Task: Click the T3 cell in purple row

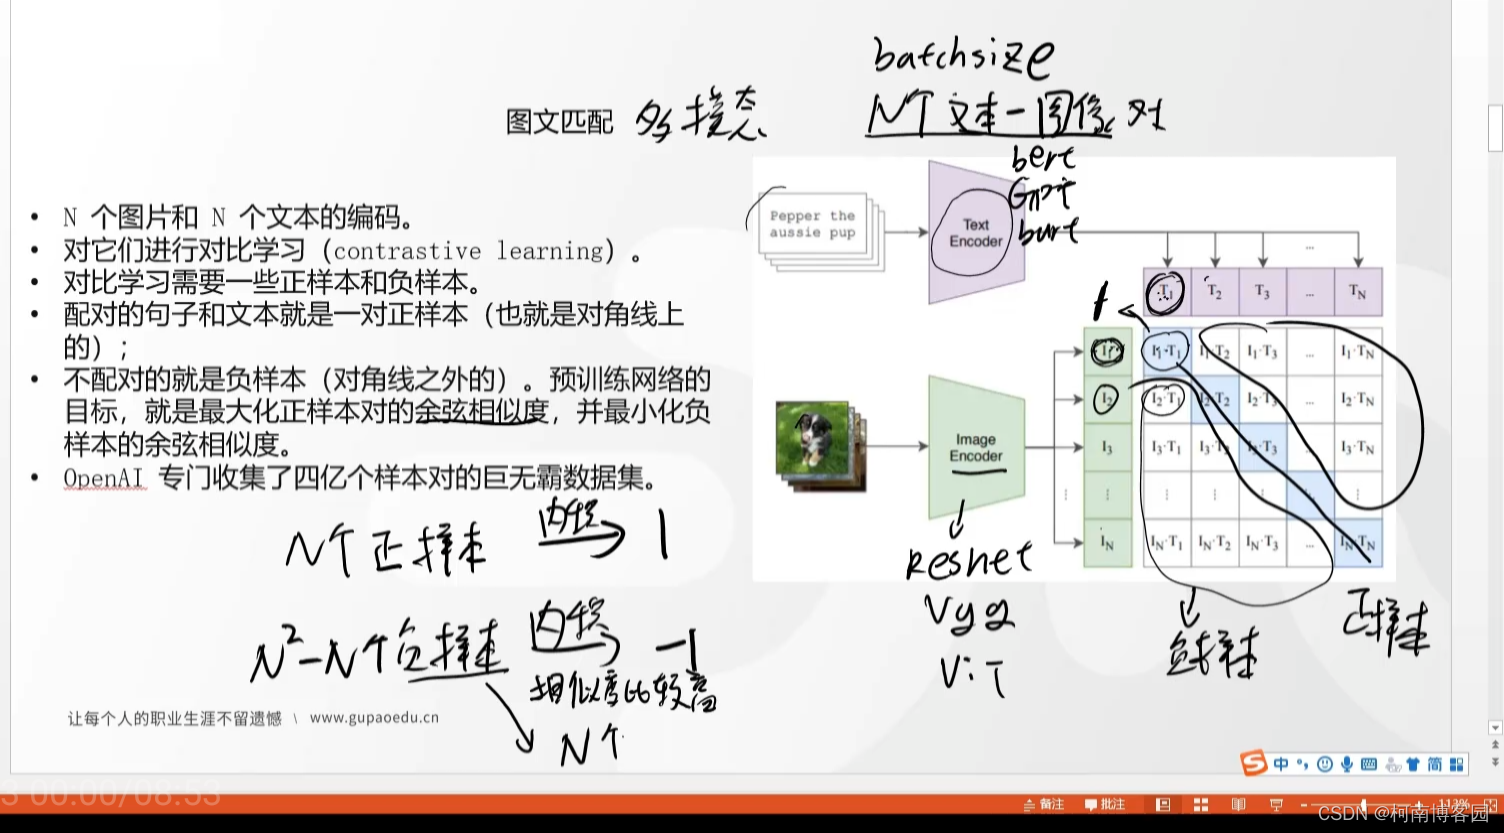Action: click(x=1262, y=292)
